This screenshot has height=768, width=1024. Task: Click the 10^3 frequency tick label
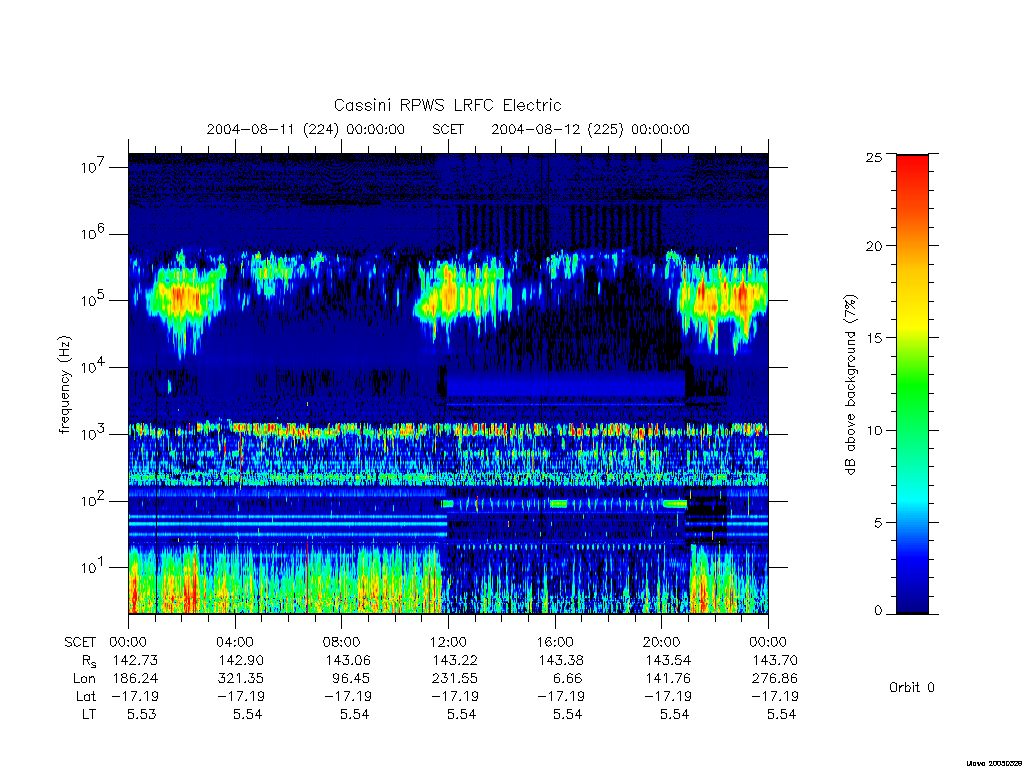pos(94,433)
